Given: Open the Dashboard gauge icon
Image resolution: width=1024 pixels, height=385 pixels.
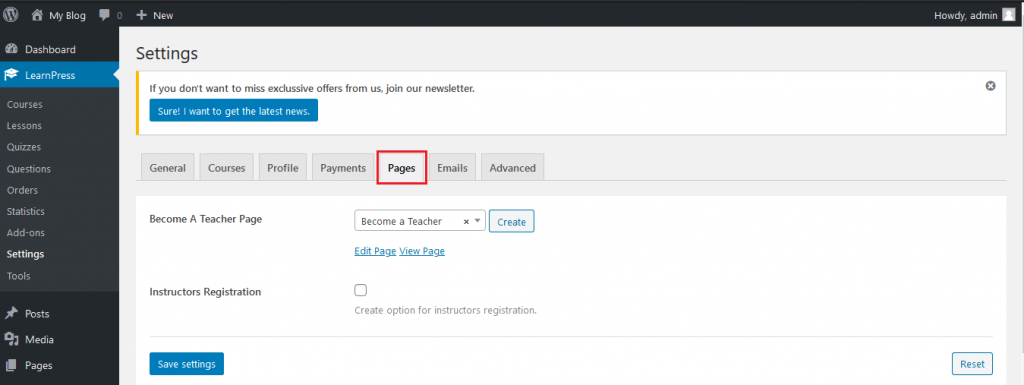Looking at the screenshot, I should 11,49.
